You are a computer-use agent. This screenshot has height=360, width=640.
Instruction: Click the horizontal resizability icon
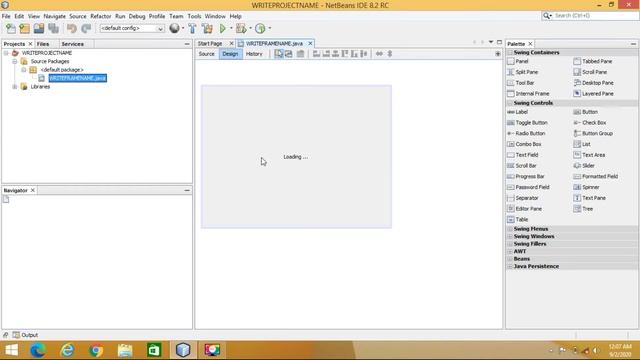(379, 54)
